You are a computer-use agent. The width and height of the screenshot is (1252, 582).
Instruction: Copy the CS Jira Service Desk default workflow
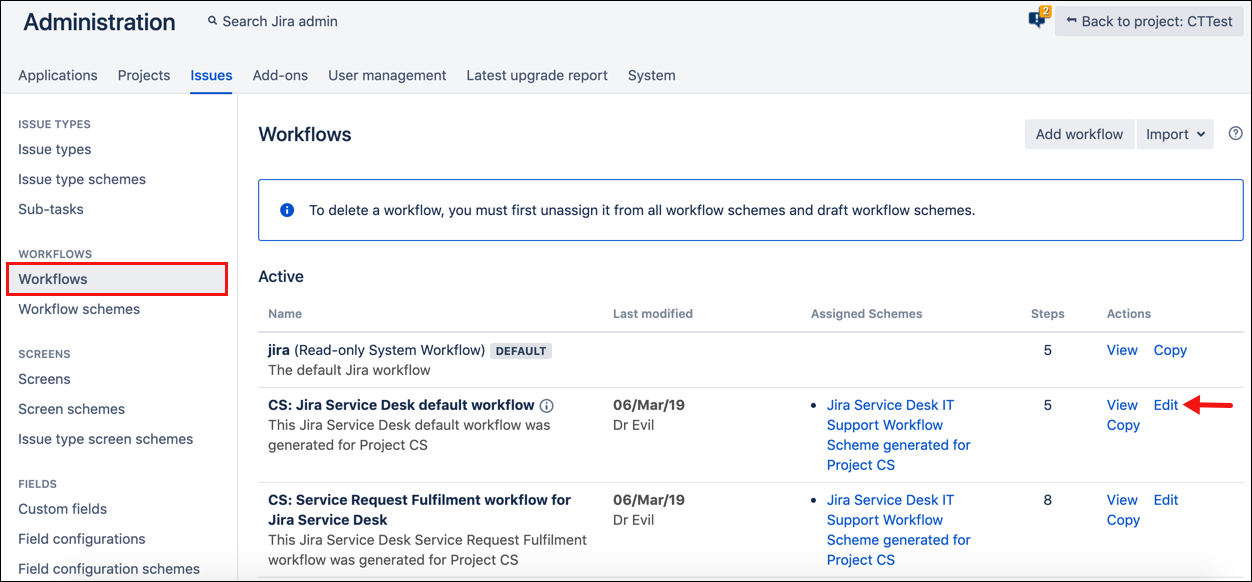(x=1123, y=425)
